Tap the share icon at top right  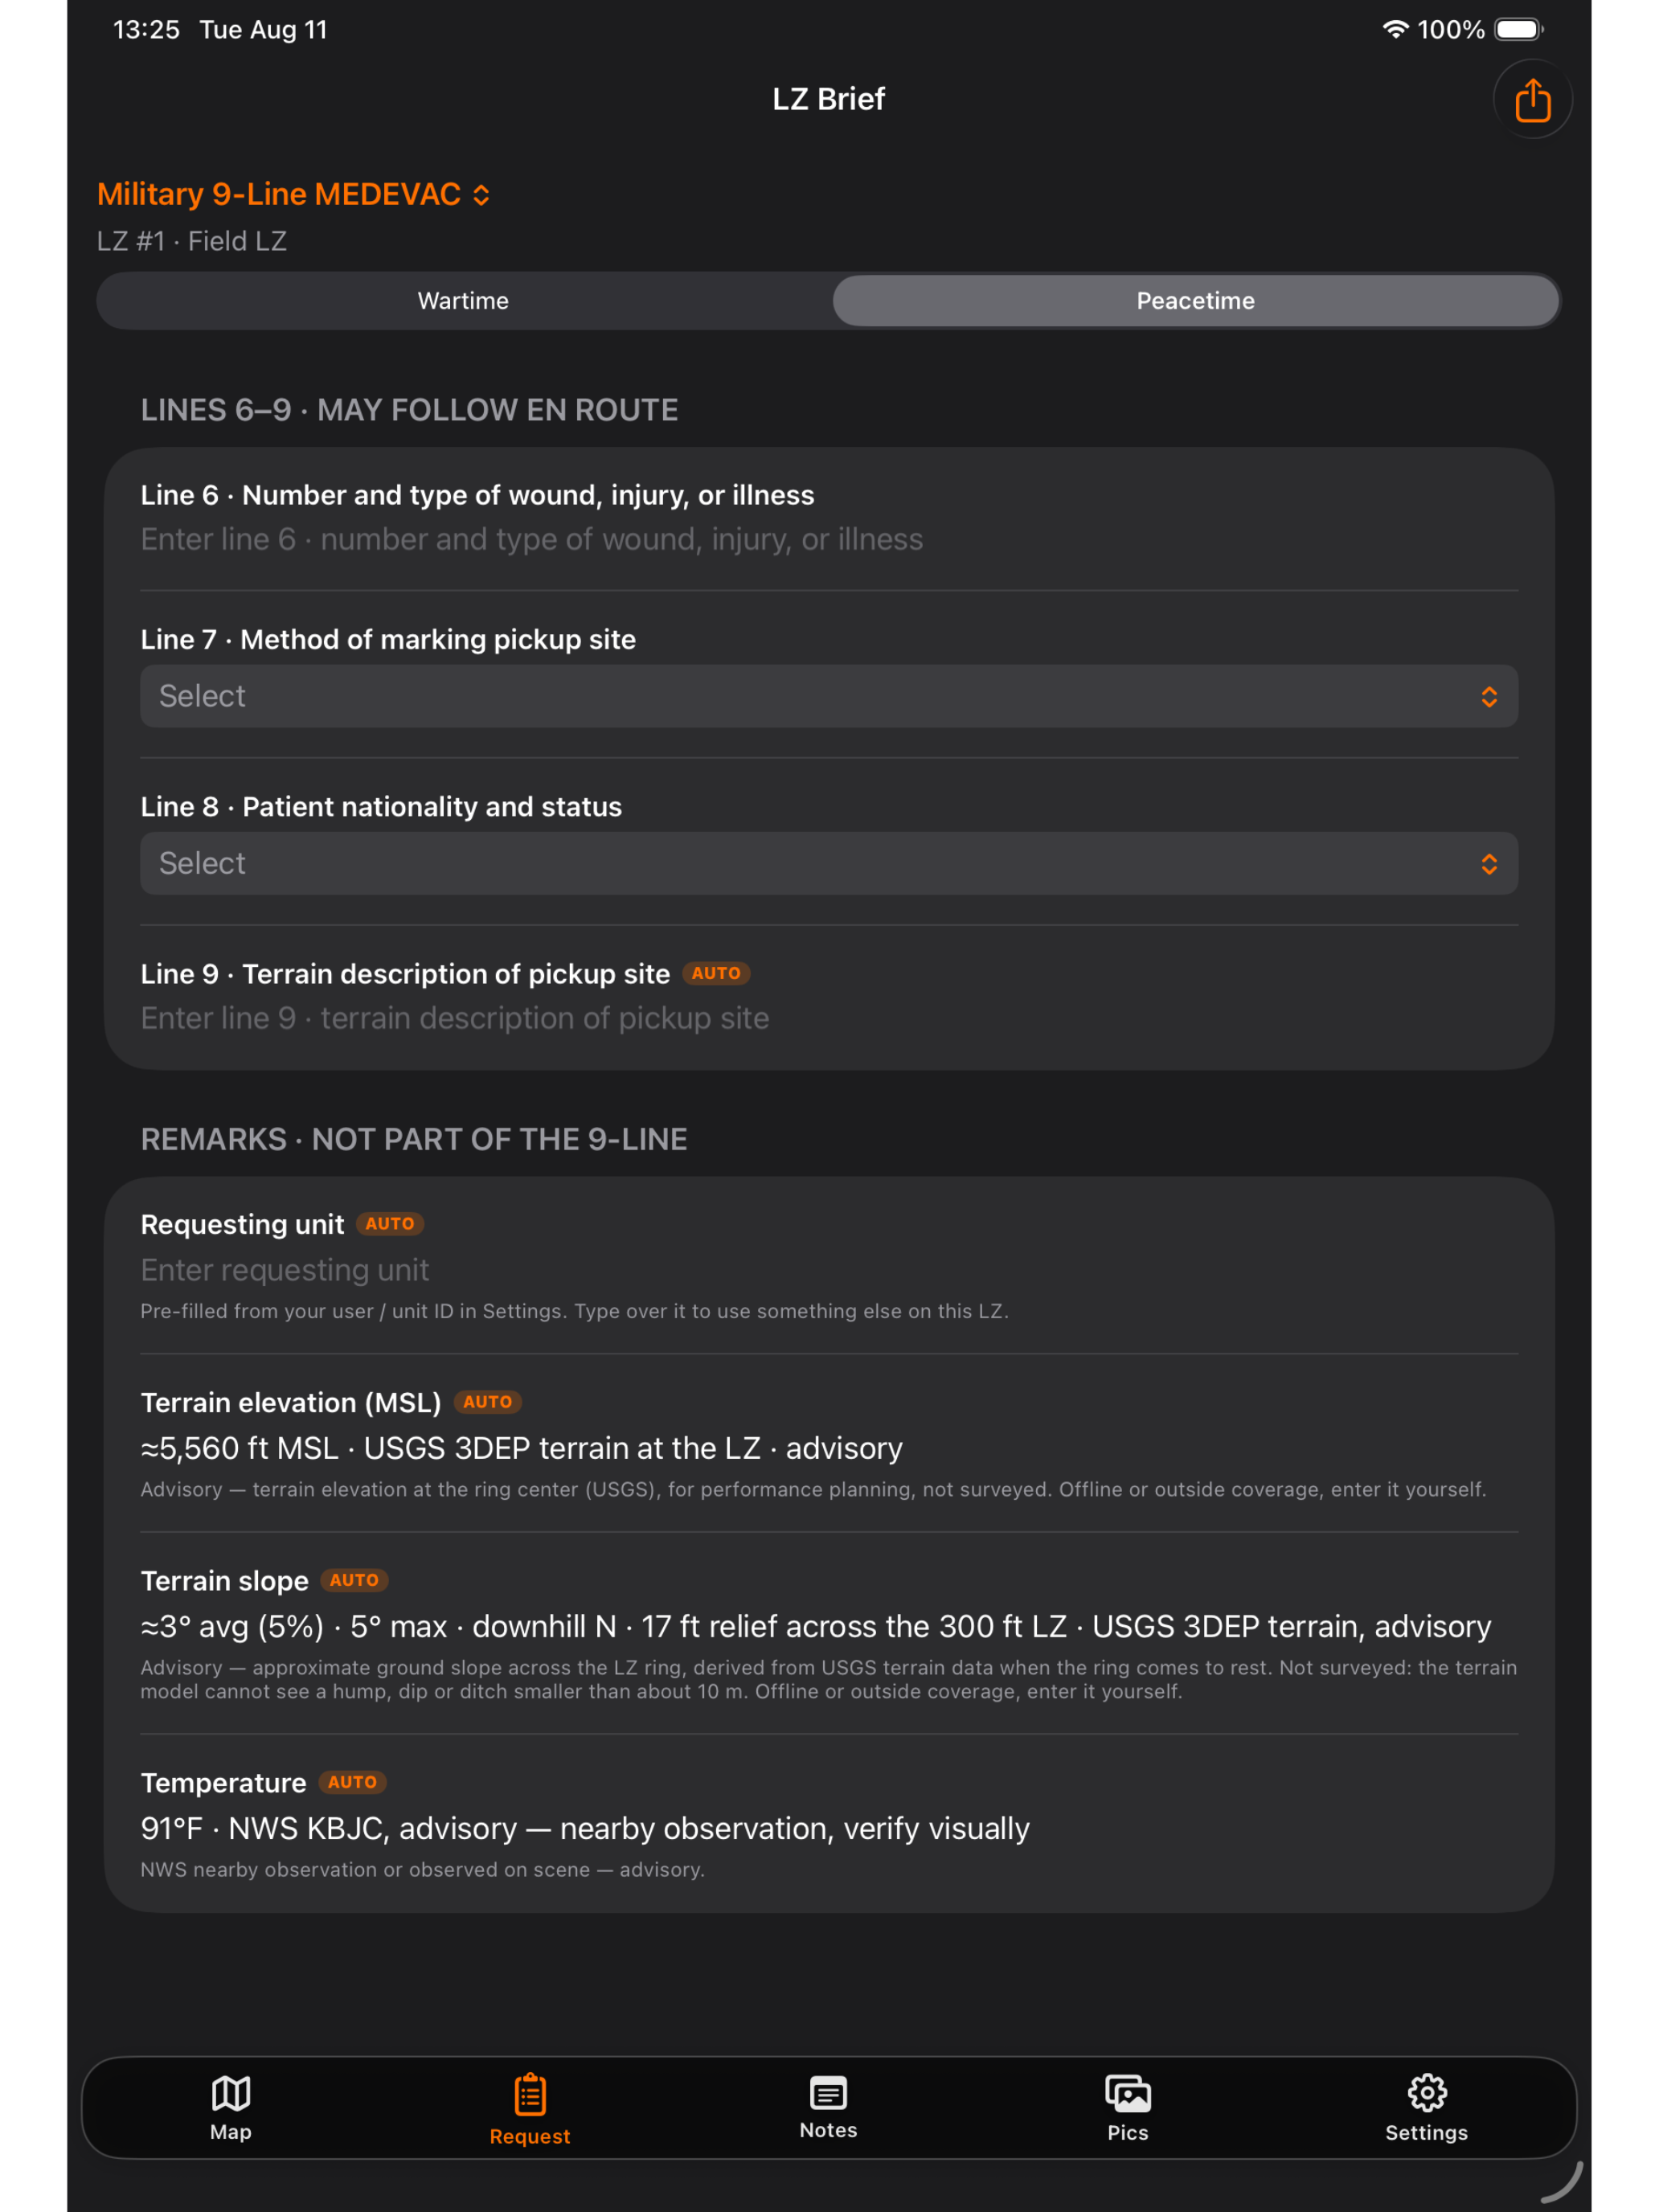pyautogui.click(x=1532, y=100)
